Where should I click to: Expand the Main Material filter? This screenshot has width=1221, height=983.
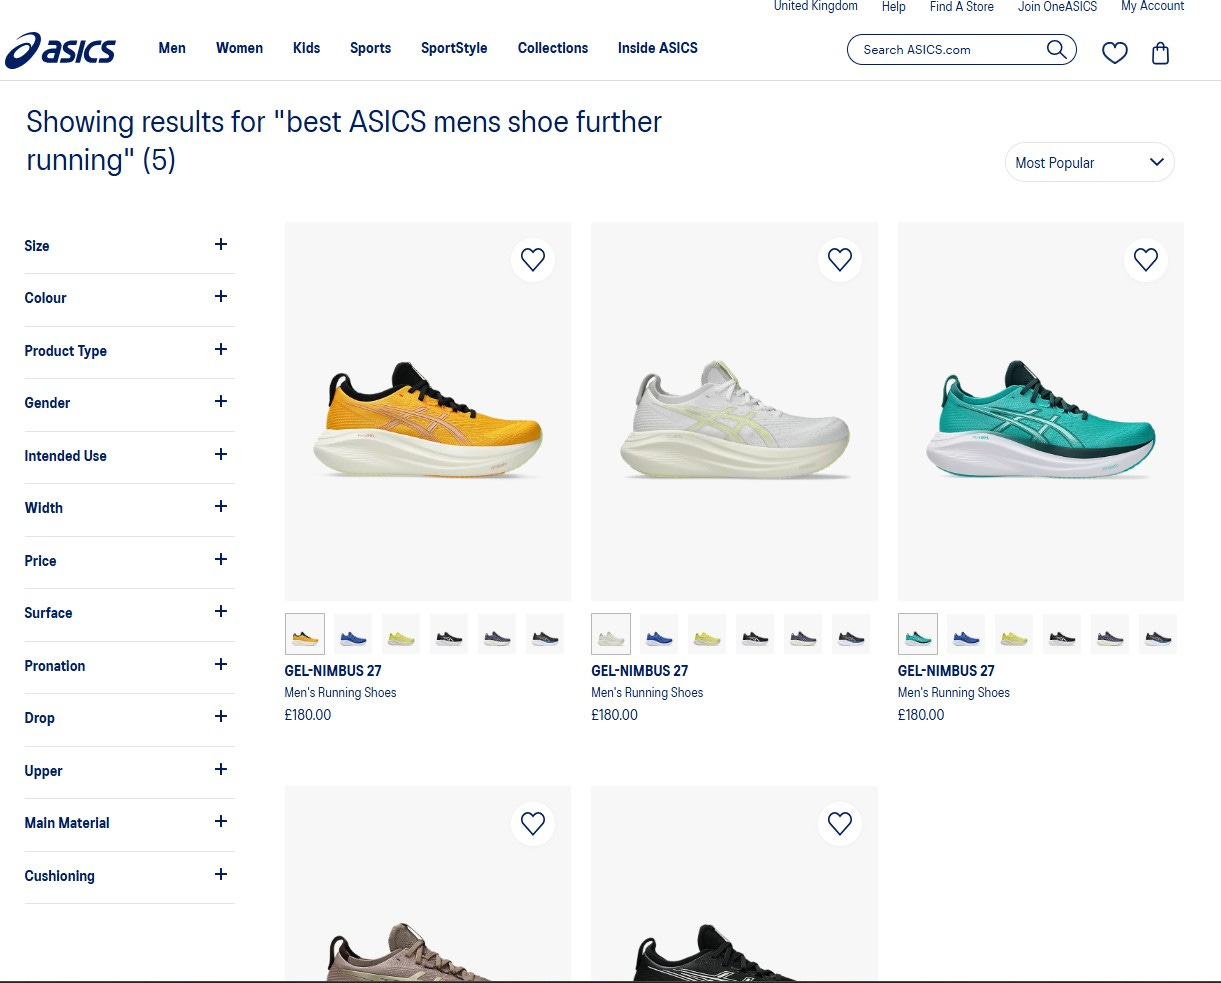coord(129,823)
